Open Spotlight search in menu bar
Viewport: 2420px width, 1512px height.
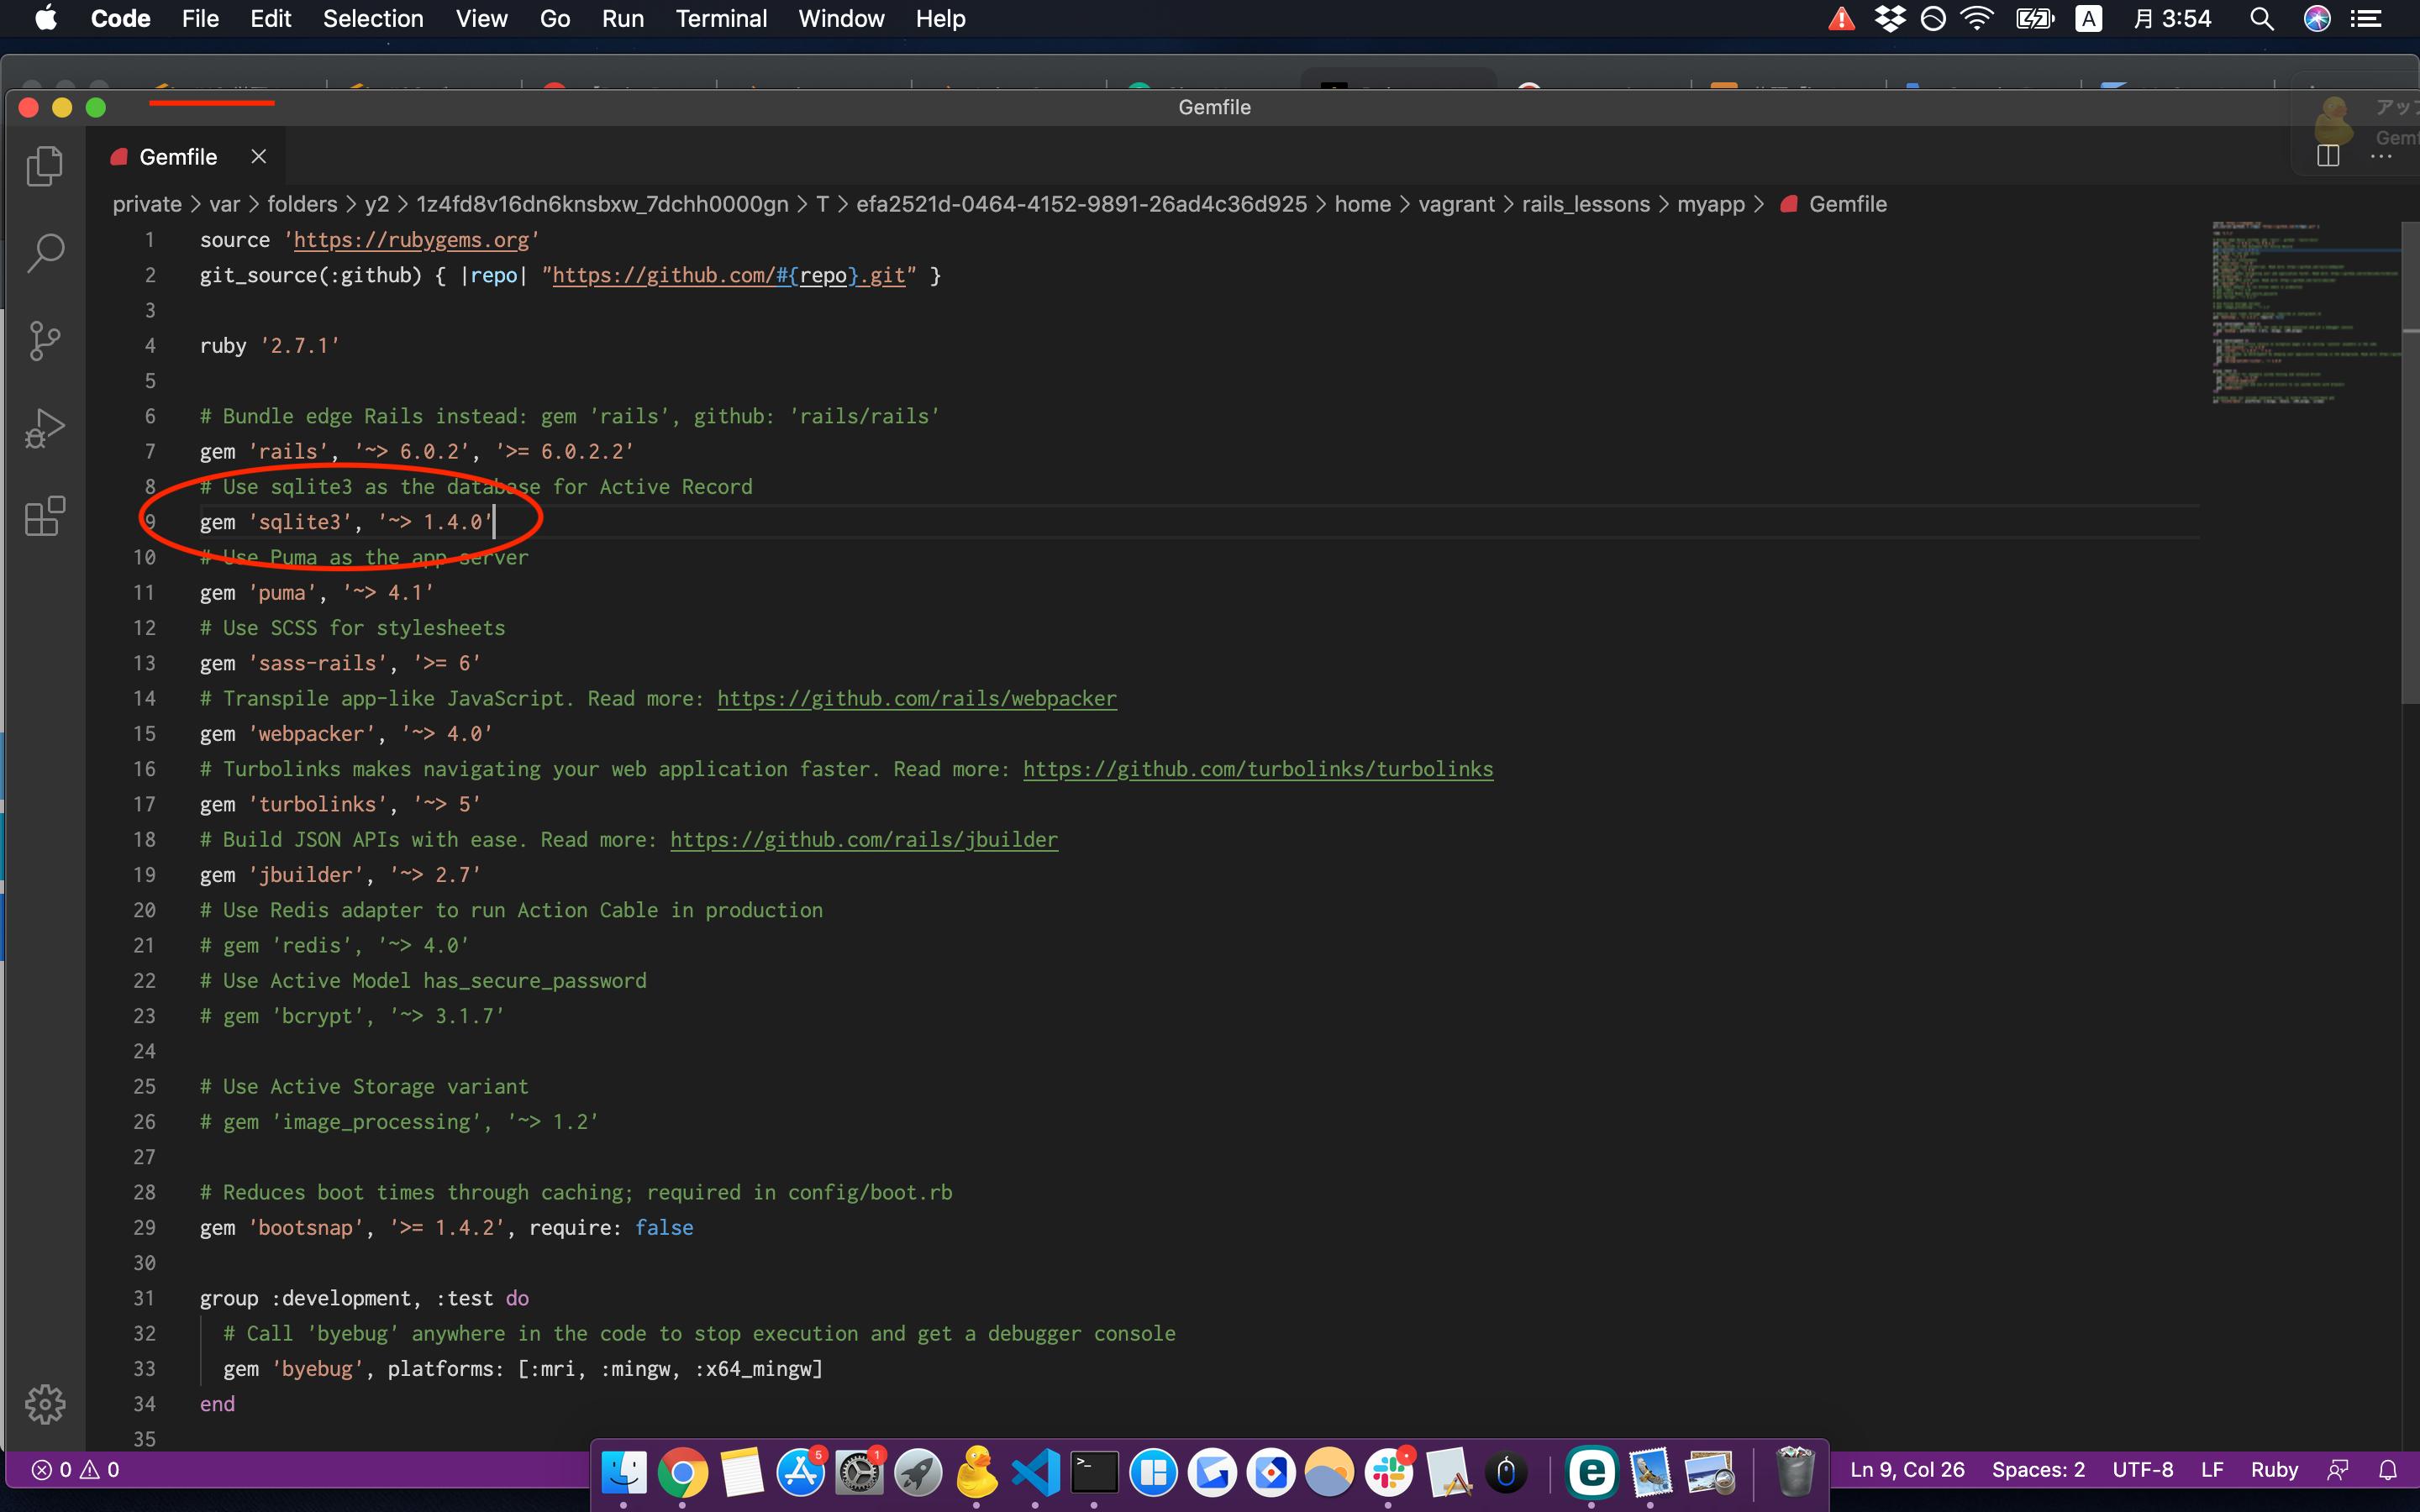click(x=2262, y=18)
